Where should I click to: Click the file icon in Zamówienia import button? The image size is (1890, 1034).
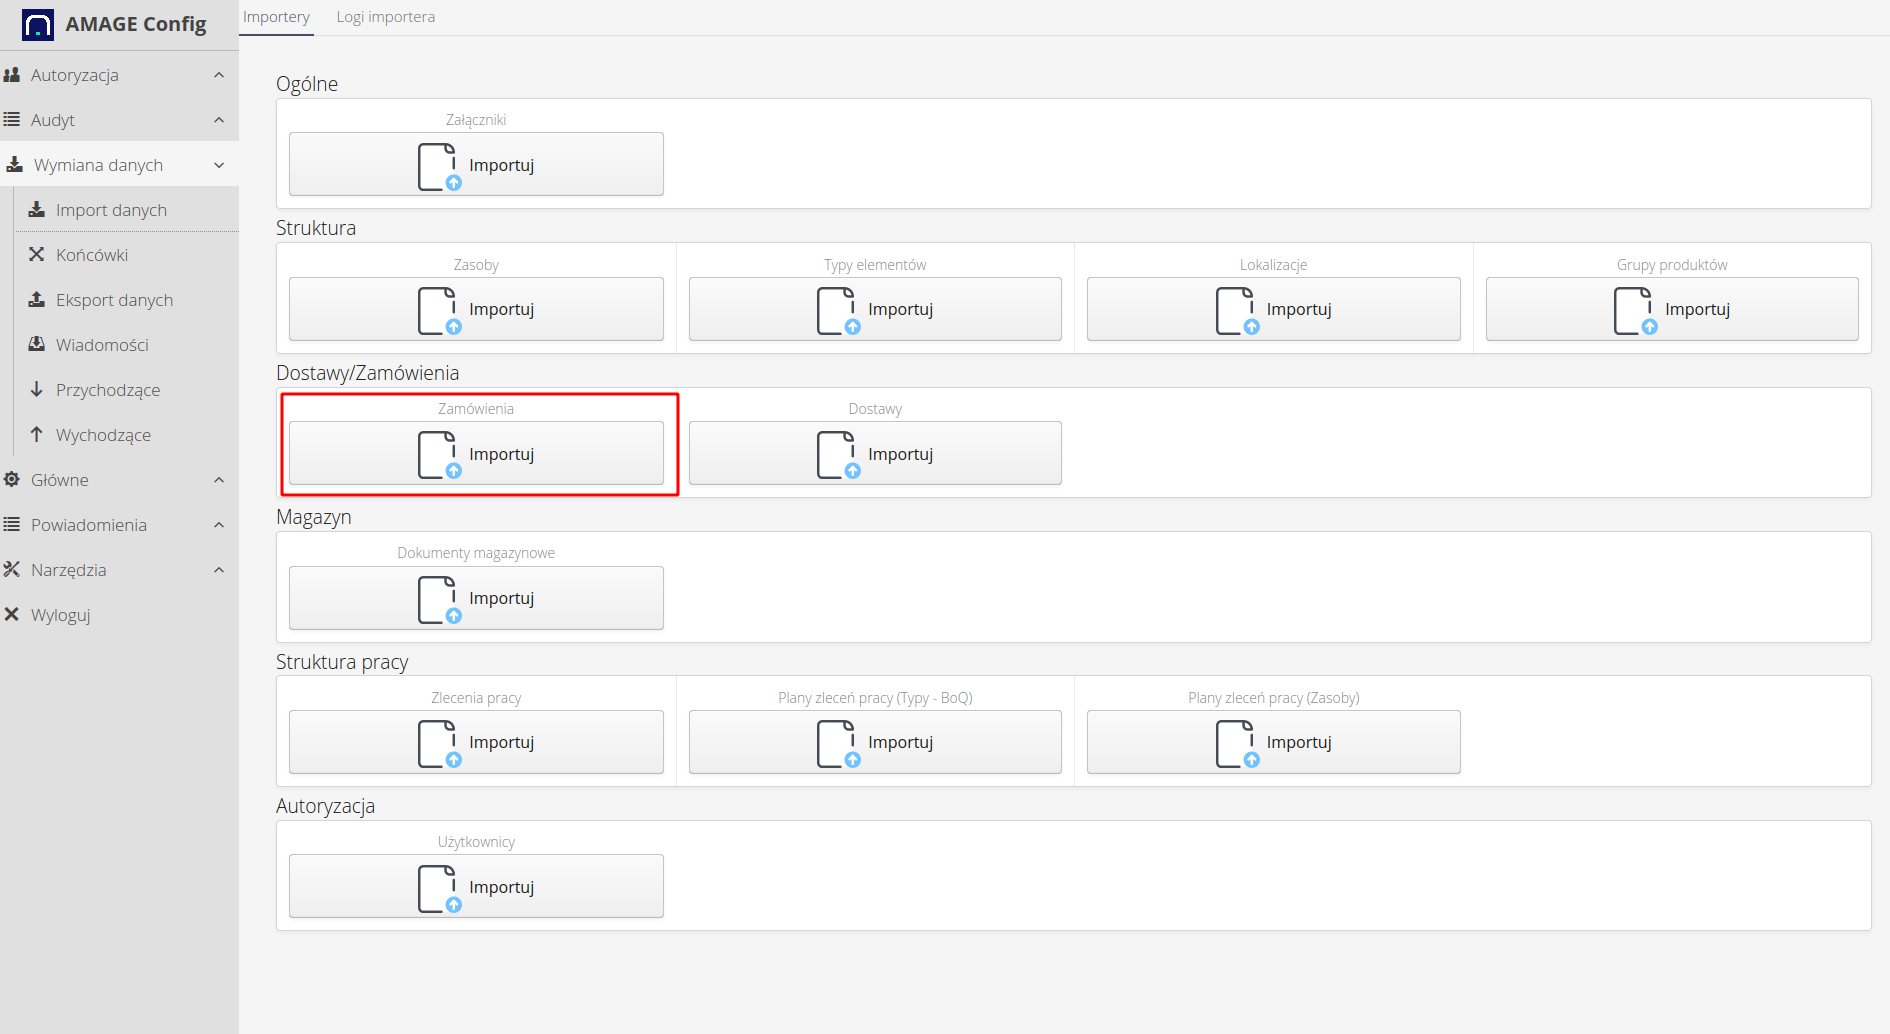[x=438, y=454]
